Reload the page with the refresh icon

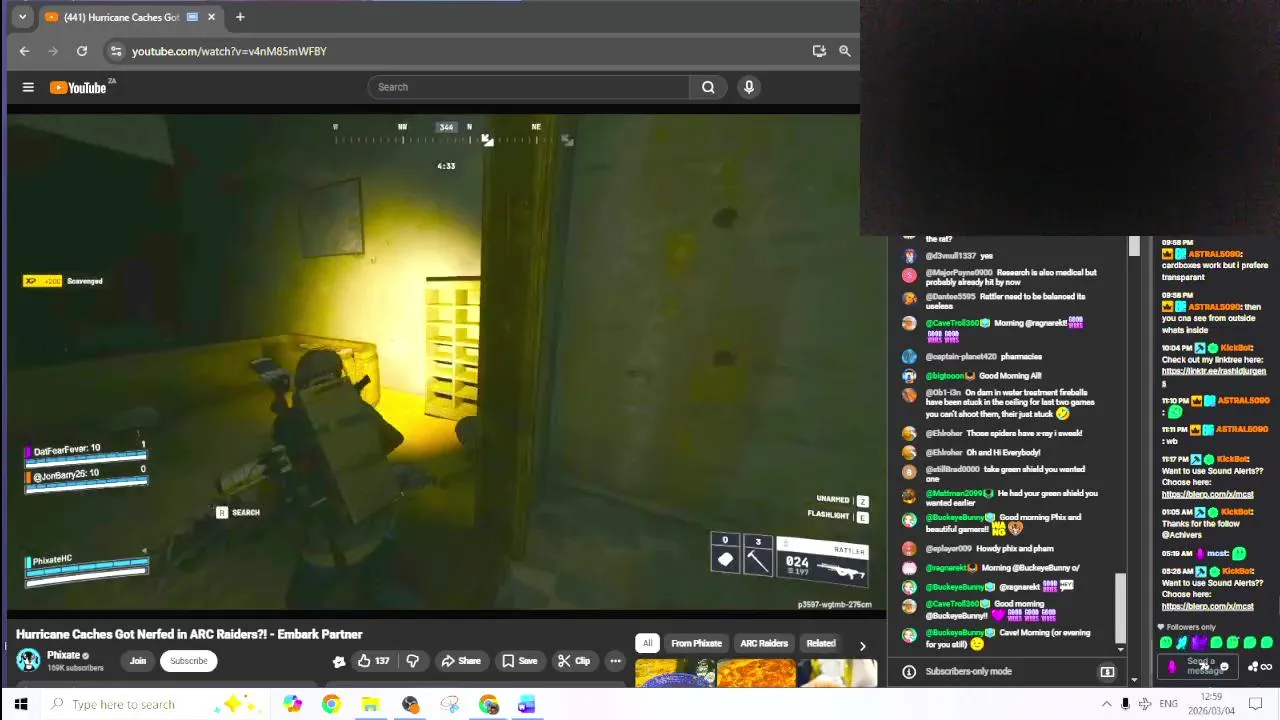[x=82, y=51]
